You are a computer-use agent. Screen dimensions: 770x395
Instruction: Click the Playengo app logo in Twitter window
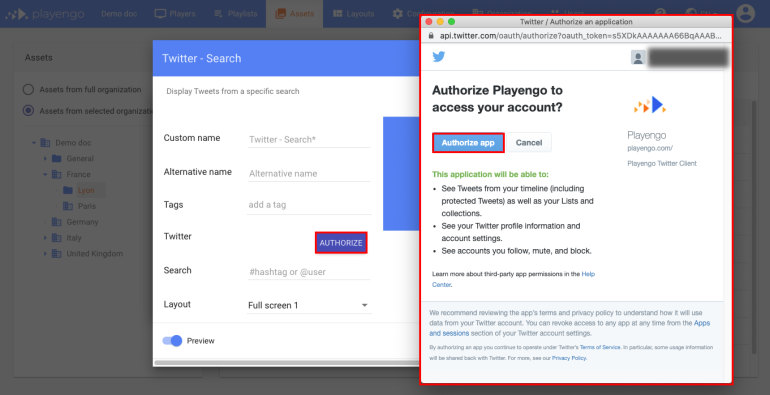(x=650, y=105)
